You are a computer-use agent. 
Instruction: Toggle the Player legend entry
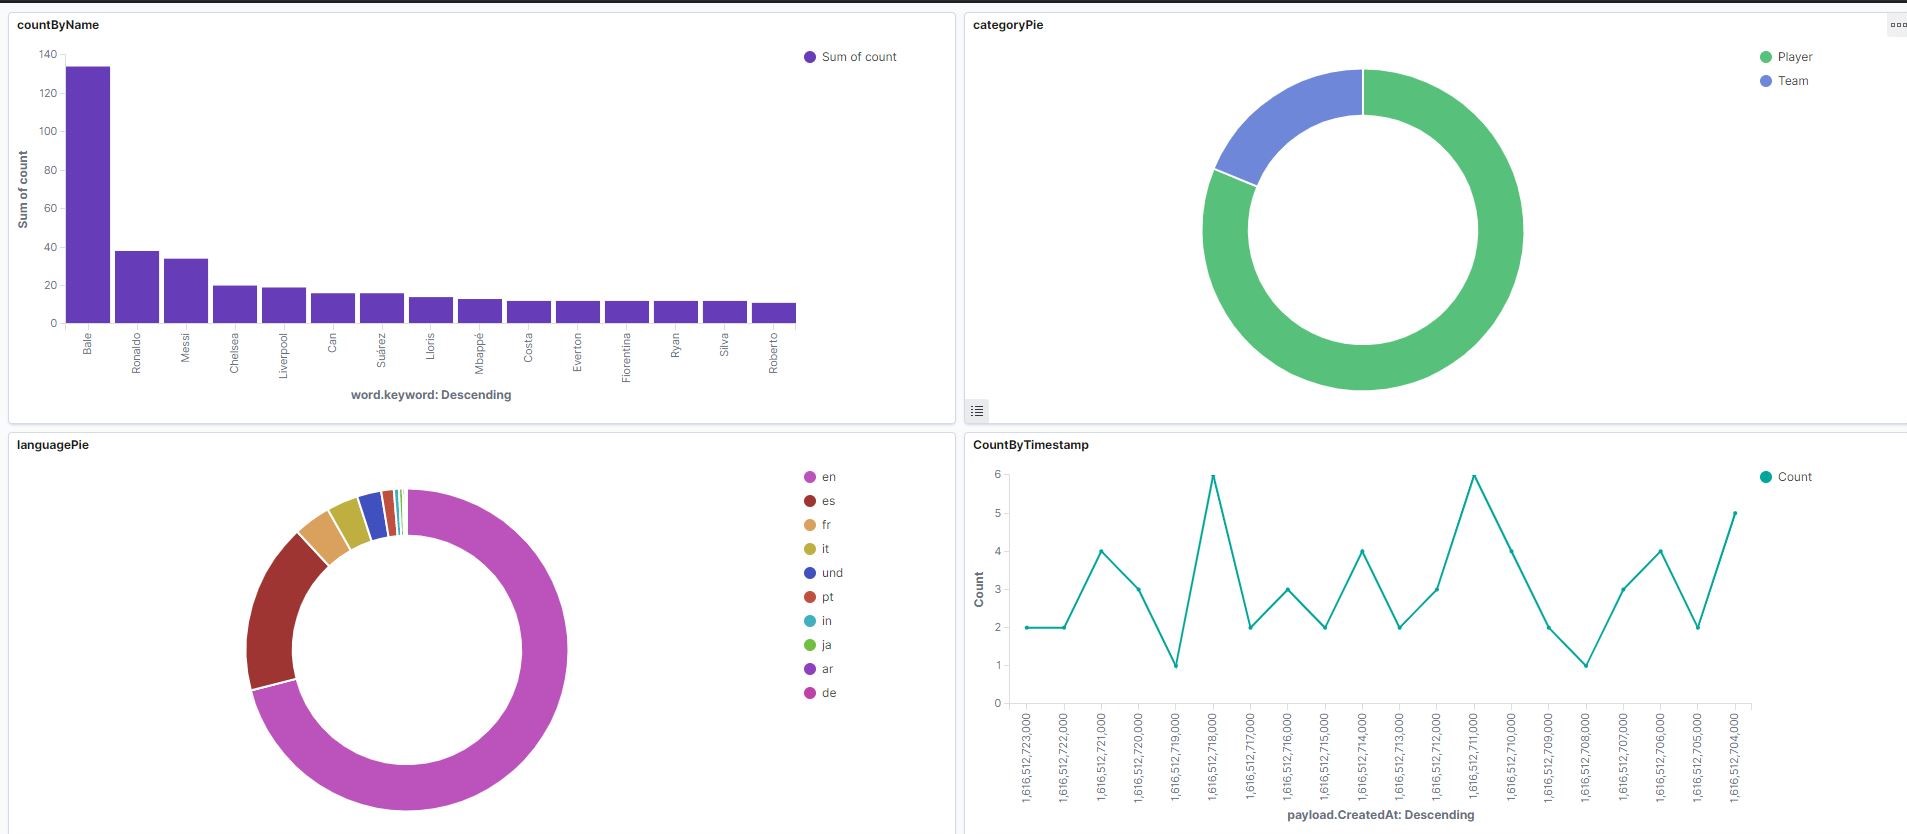pos(1786,57)
